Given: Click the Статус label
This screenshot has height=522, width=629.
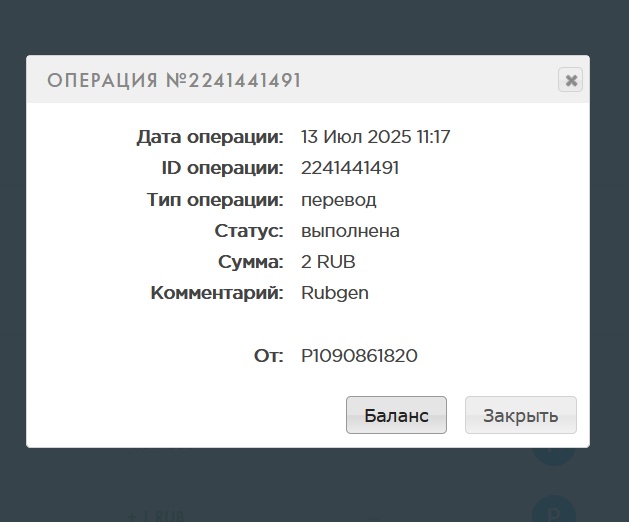Looking at the screenshot, I should pyautogui.click(x=249, y=231).
